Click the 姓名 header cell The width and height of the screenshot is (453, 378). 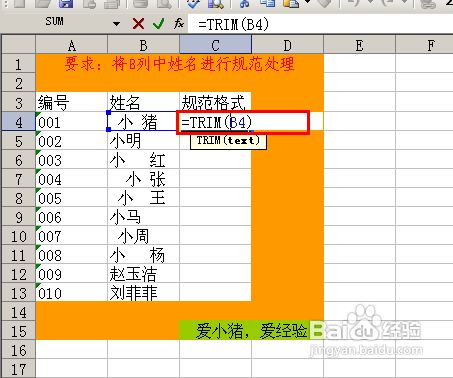pyautogui.click(x=143, y=102)
